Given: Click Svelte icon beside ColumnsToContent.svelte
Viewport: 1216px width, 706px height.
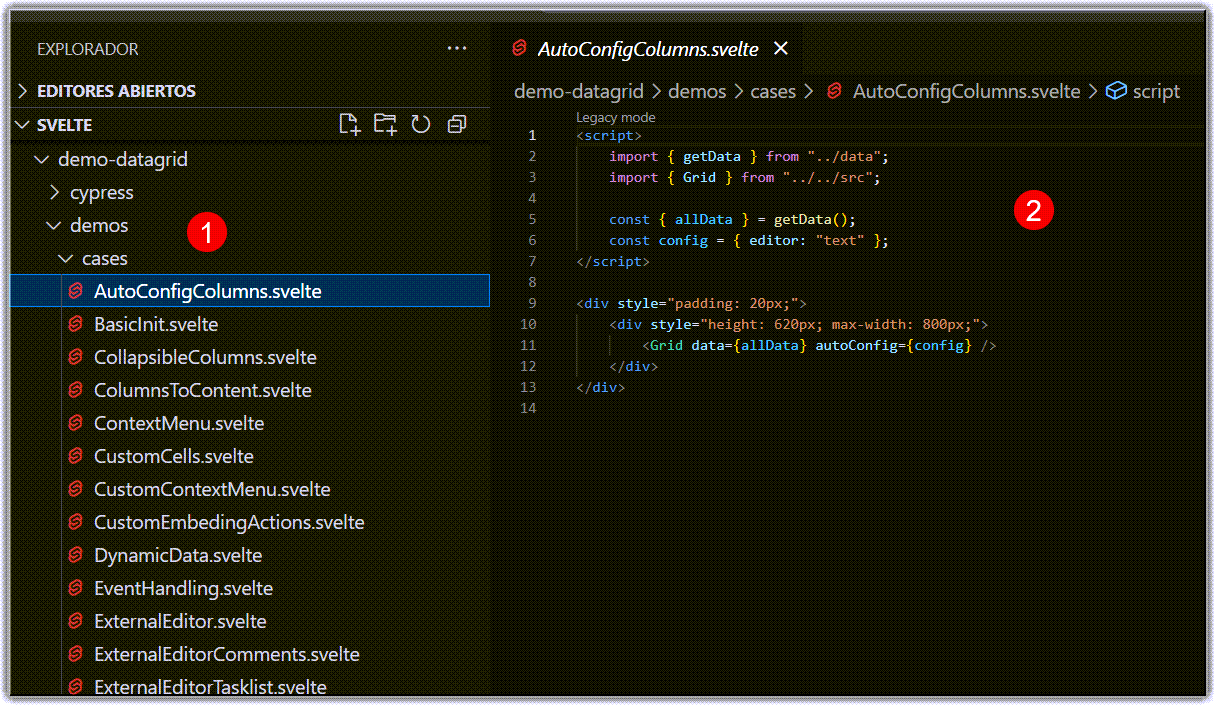Looking at the screenshot, I should point(74,390).
